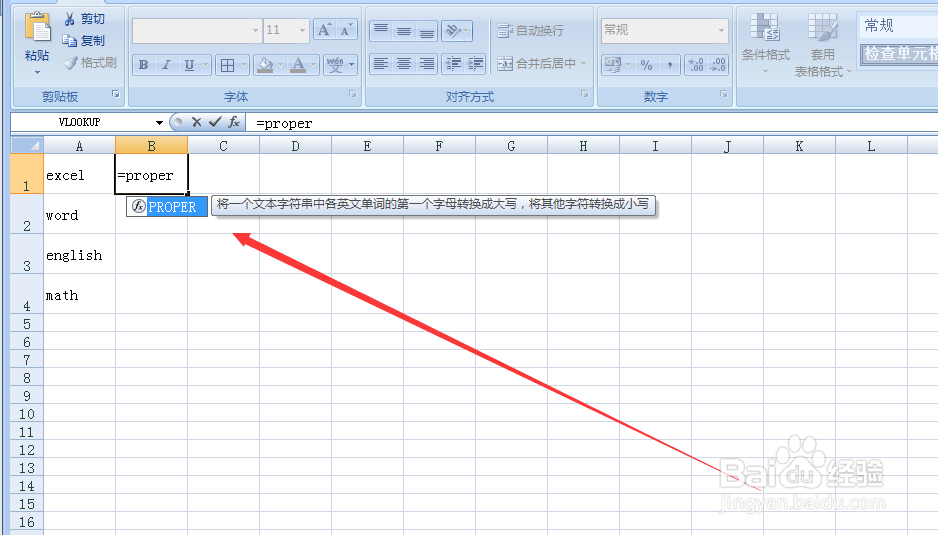Open the Insert Function fx dialog

pos(234,122)
